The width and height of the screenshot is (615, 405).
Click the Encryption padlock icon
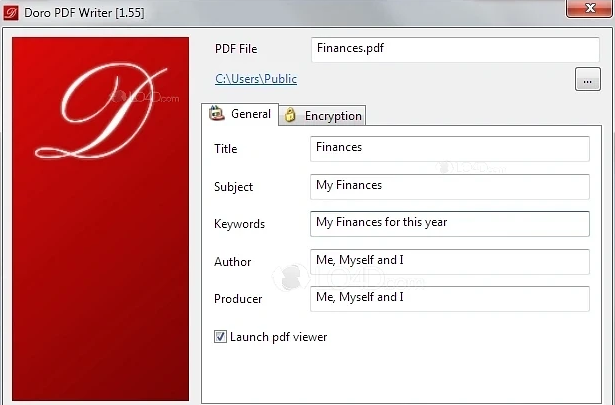click(x=290, y=115)
